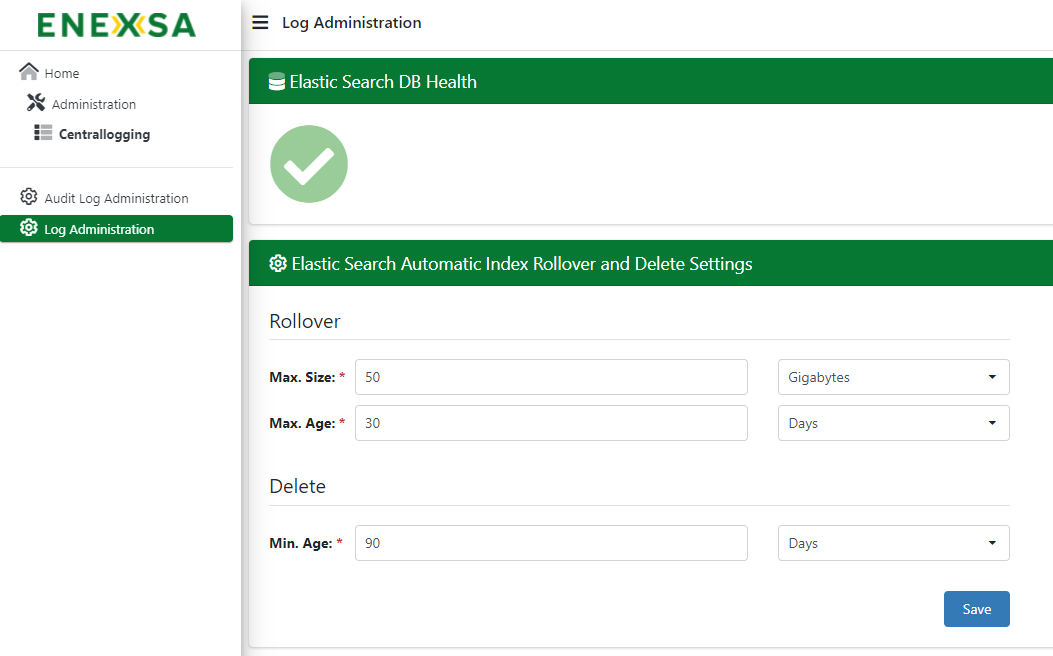1053x656 pixels.
Task: Click the Min. Age input field
Action: 551,543
